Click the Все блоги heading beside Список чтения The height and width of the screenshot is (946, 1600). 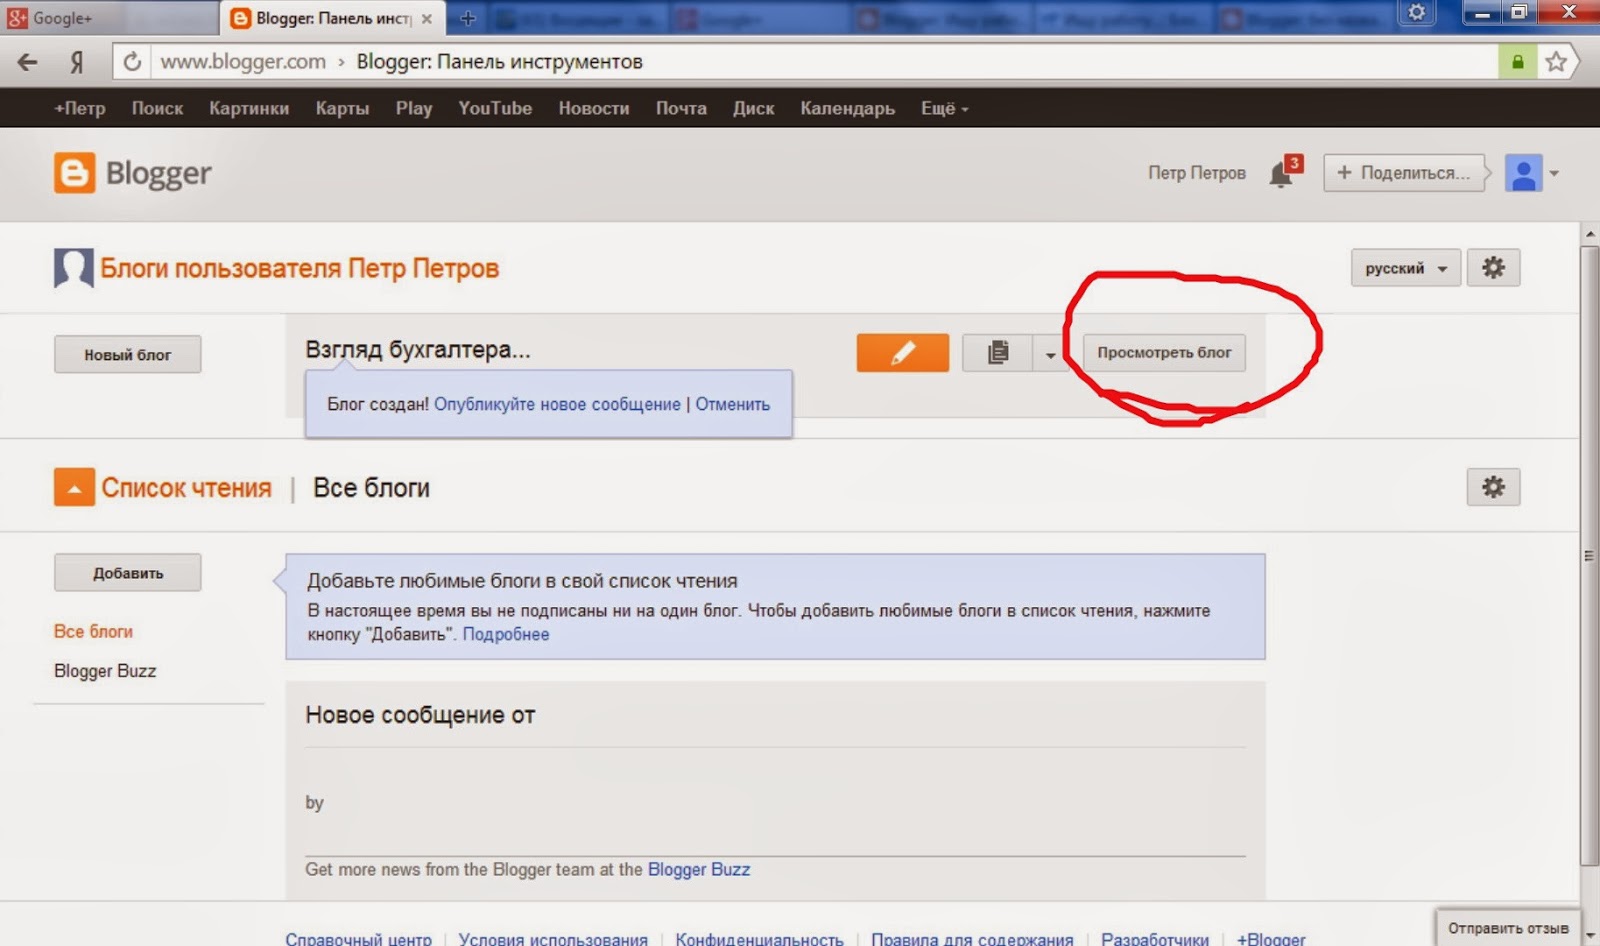coord(371,488)
